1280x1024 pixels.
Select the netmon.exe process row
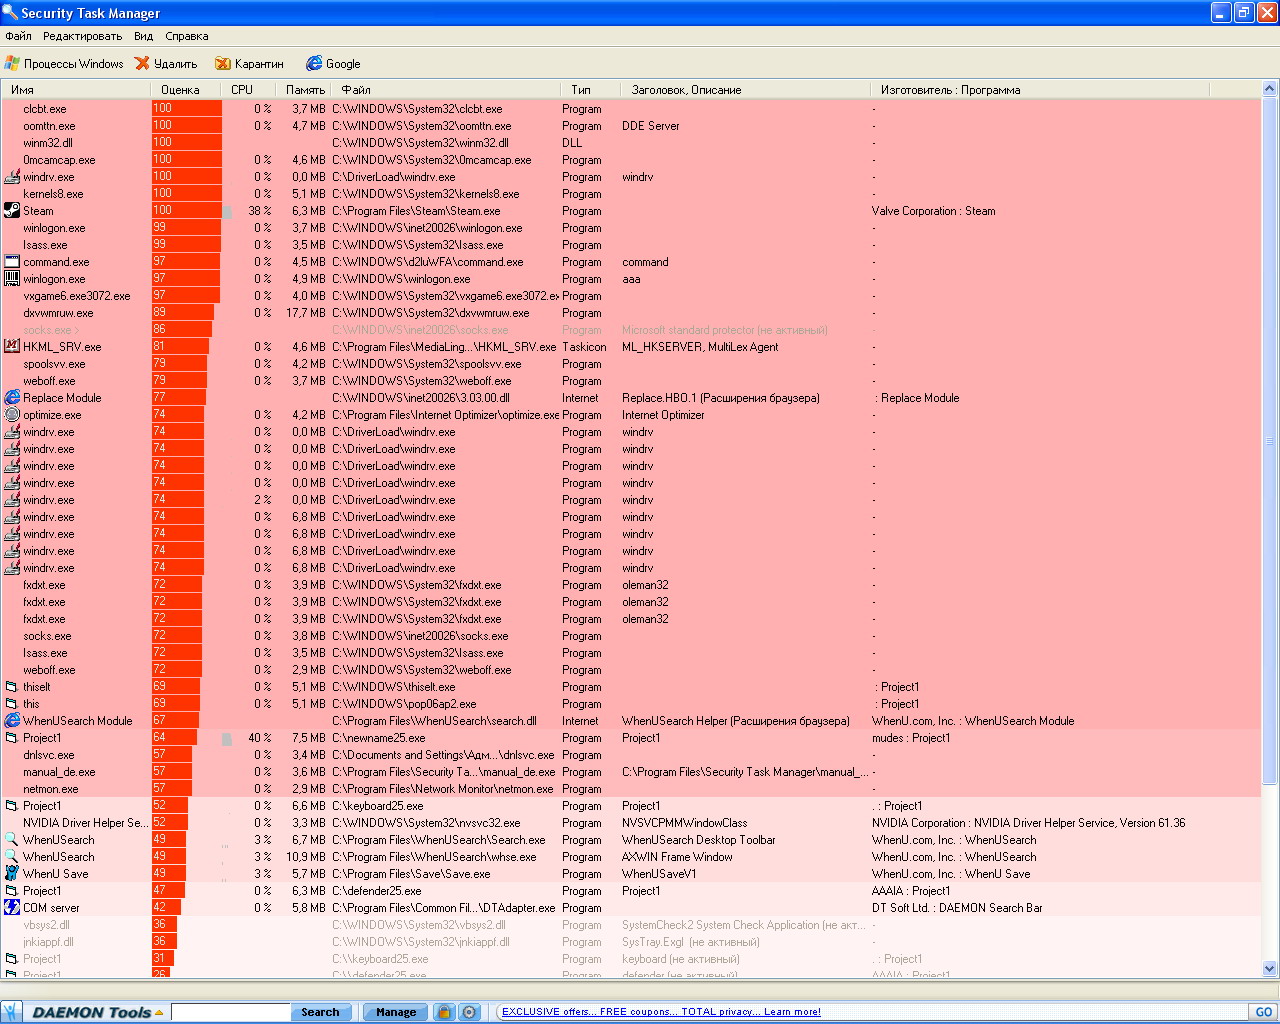tap(631, 789)
